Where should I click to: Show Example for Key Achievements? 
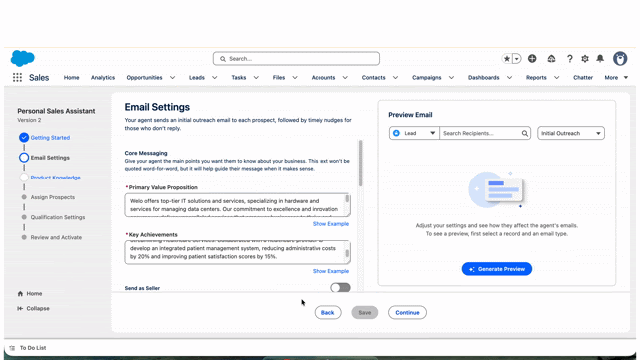tap(331, 271)
